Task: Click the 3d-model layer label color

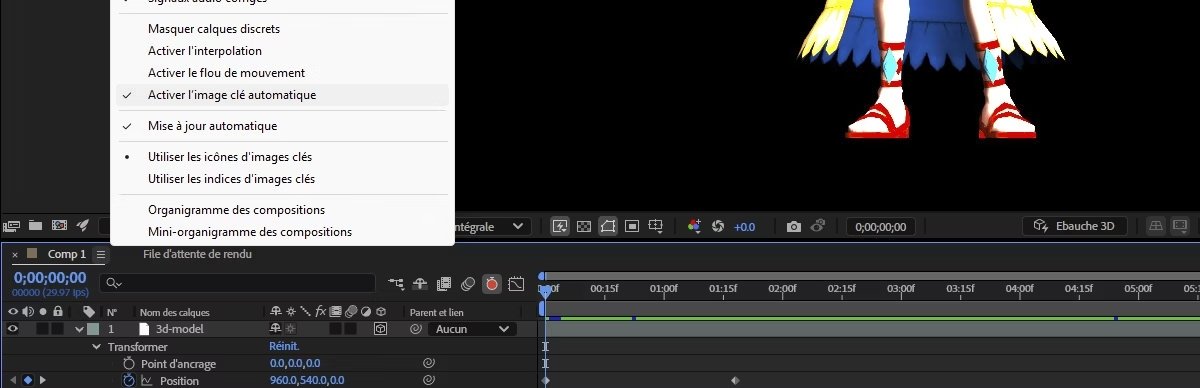Action: (x=93, y=328)
